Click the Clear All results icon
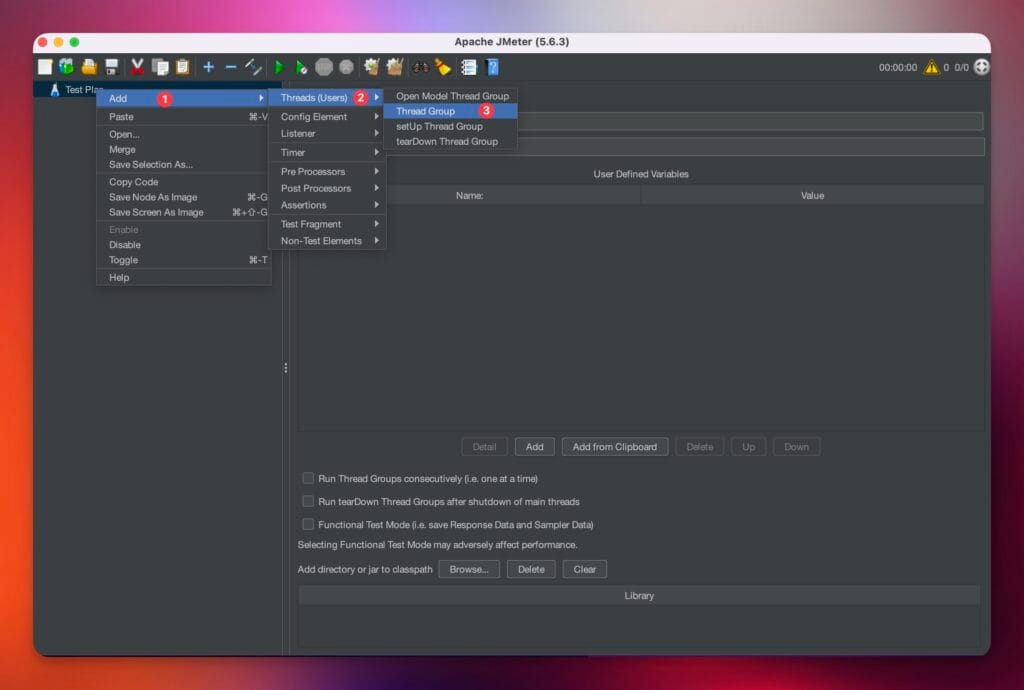This screenshot has height=690, width=1024. tap(394, 67)
